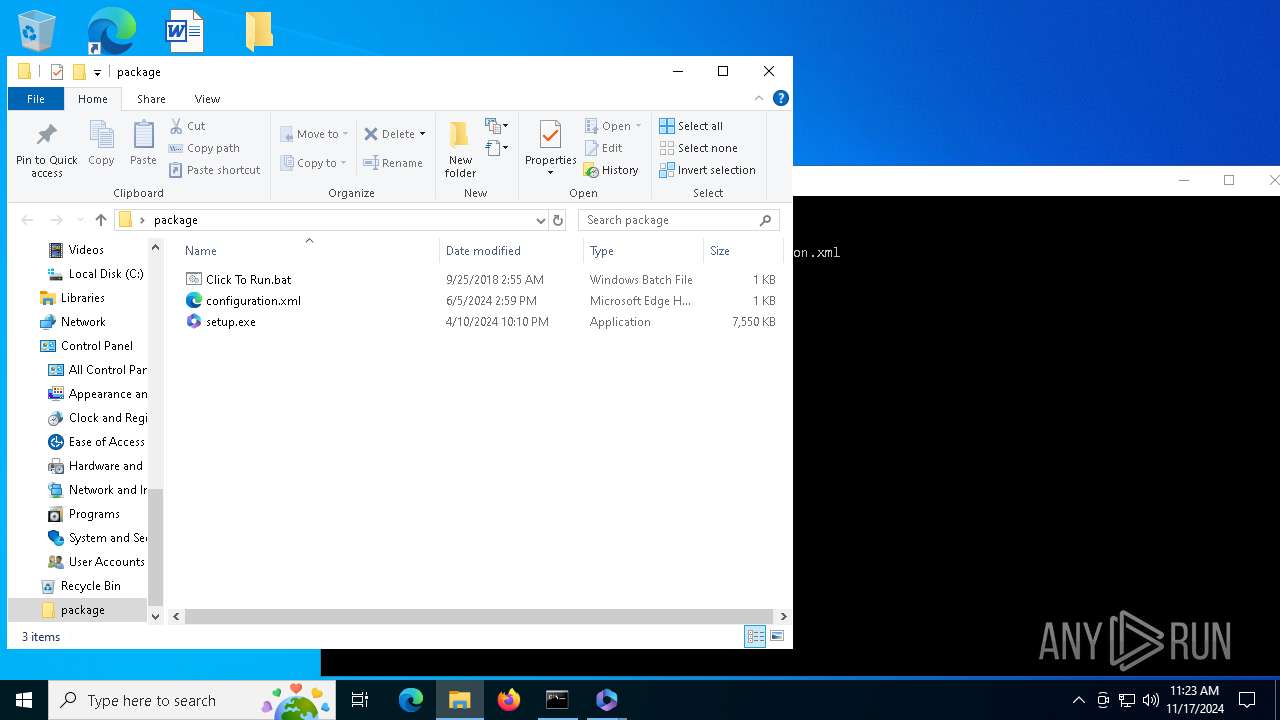Click the Delete button in ribbon
This screenshot has height=720, width=1280.
coord(389,134)
